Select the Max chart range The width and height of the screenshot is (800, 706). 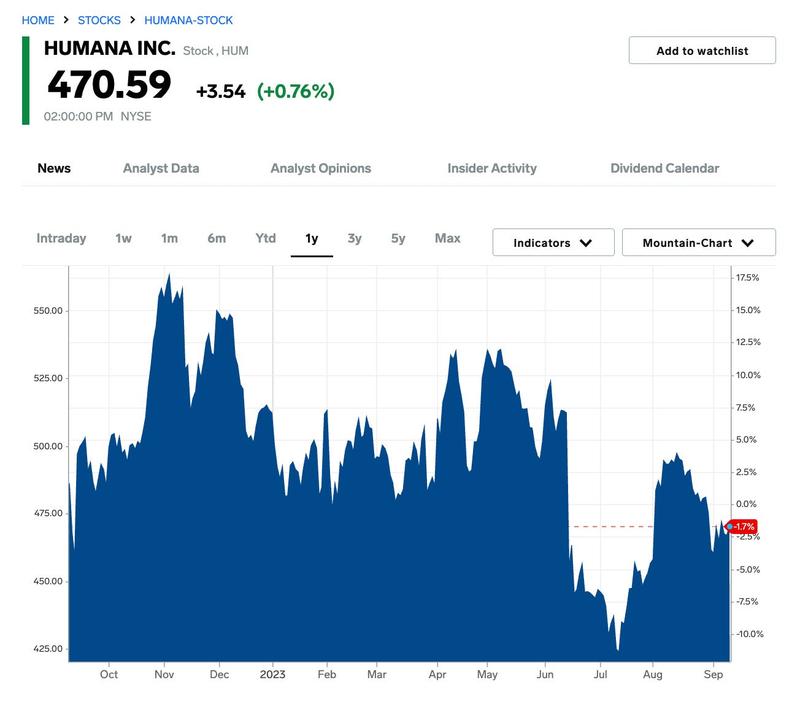[447, 238]
